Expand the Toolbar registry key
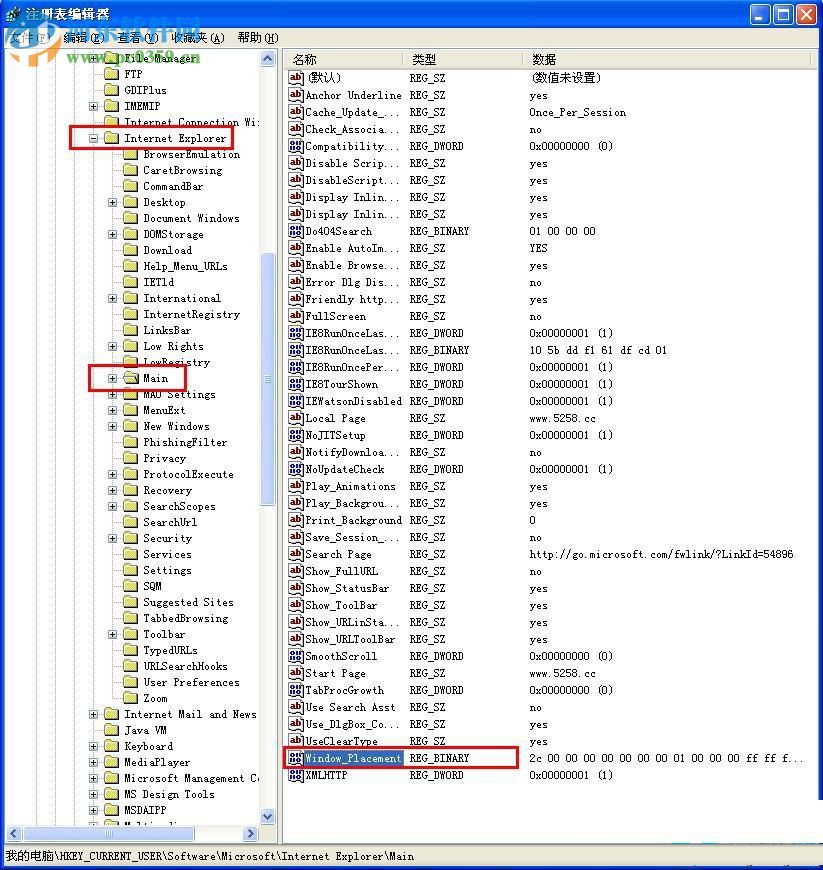 [x=111, y=634]
